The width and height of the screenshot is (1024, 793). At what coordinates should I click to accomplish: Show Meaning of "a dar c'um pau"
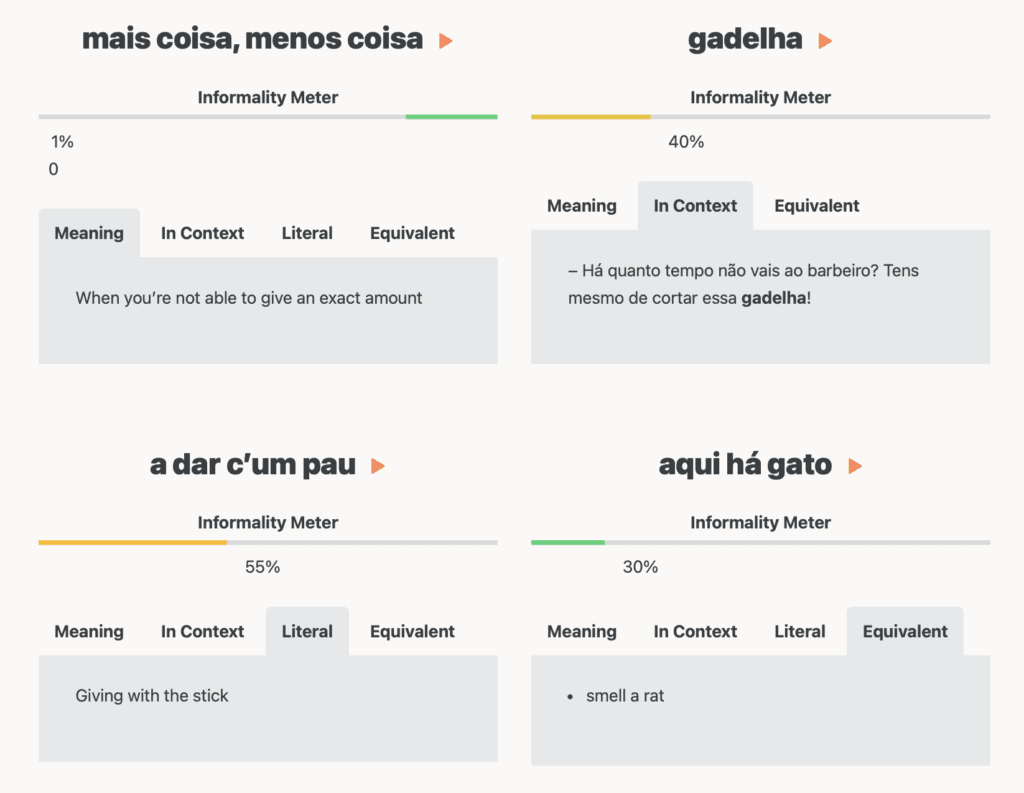(89, 631)
